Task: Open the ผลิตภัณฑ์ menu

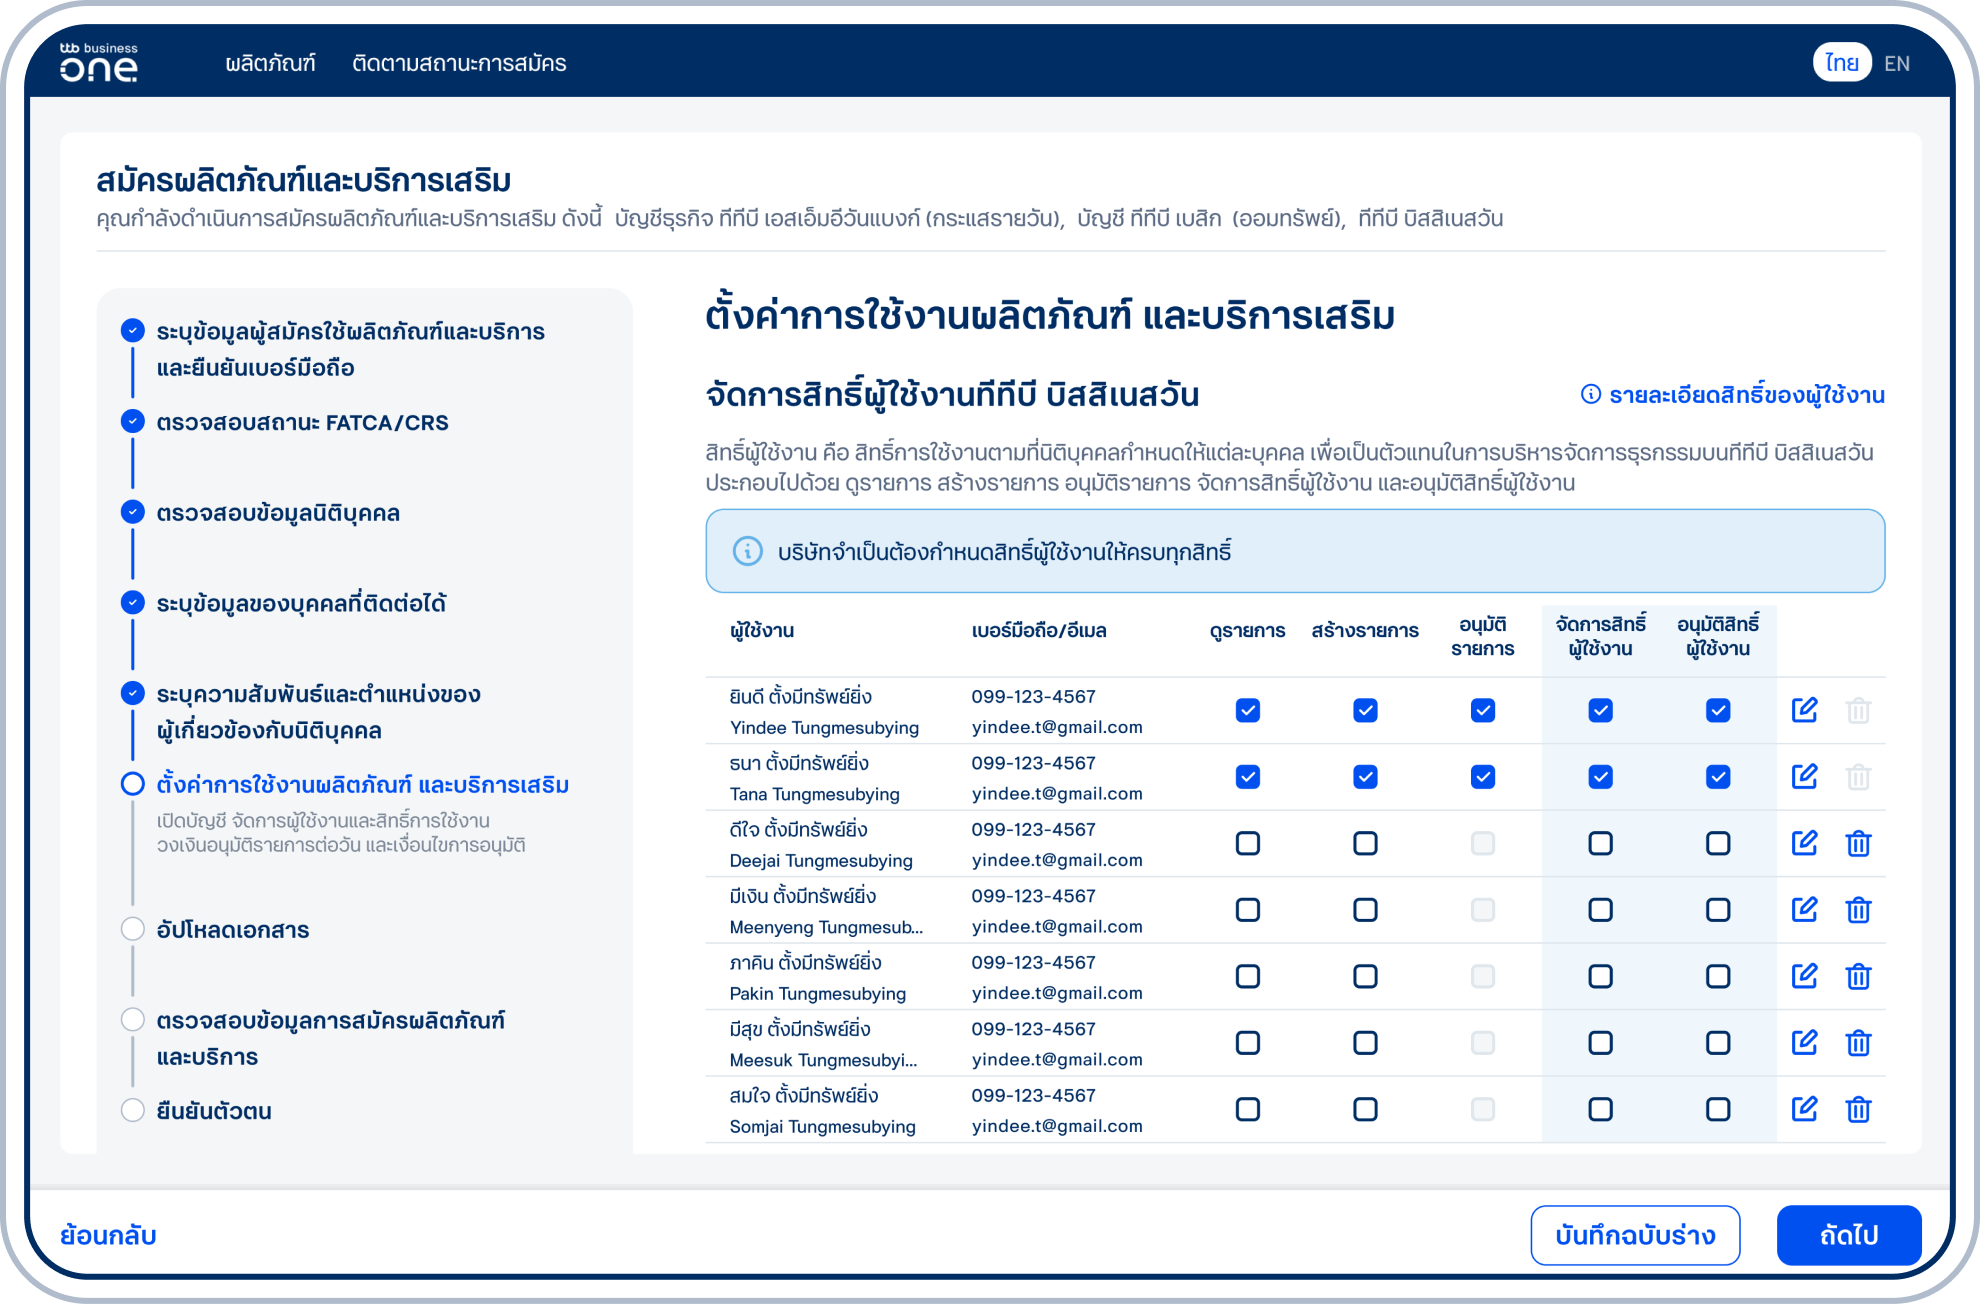Action: coord(270,63)
